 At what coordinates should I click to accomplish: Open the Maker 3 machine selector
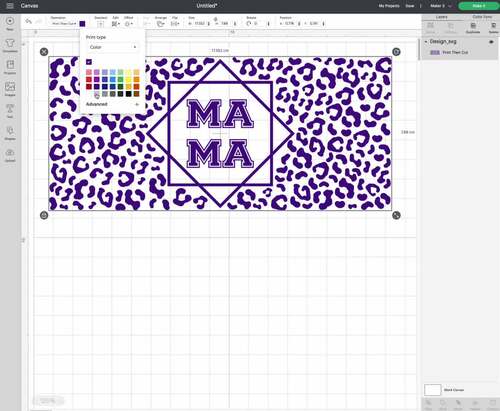tap(441, 6)
